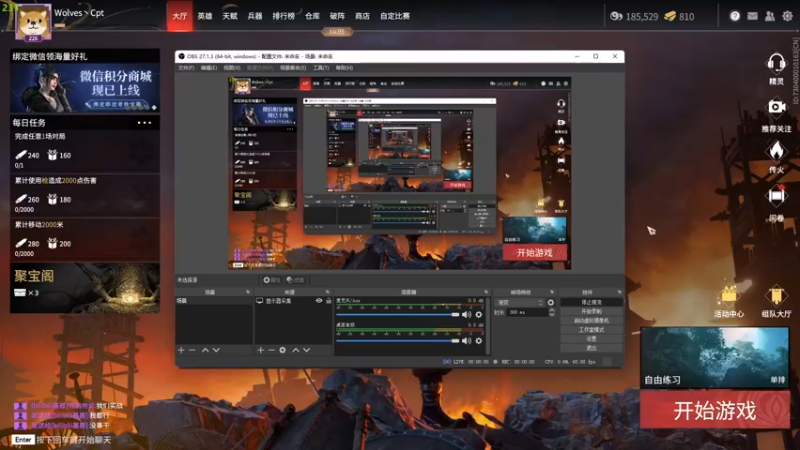
Task: Remove source with minus icon
Action: (x=271, y=350)
